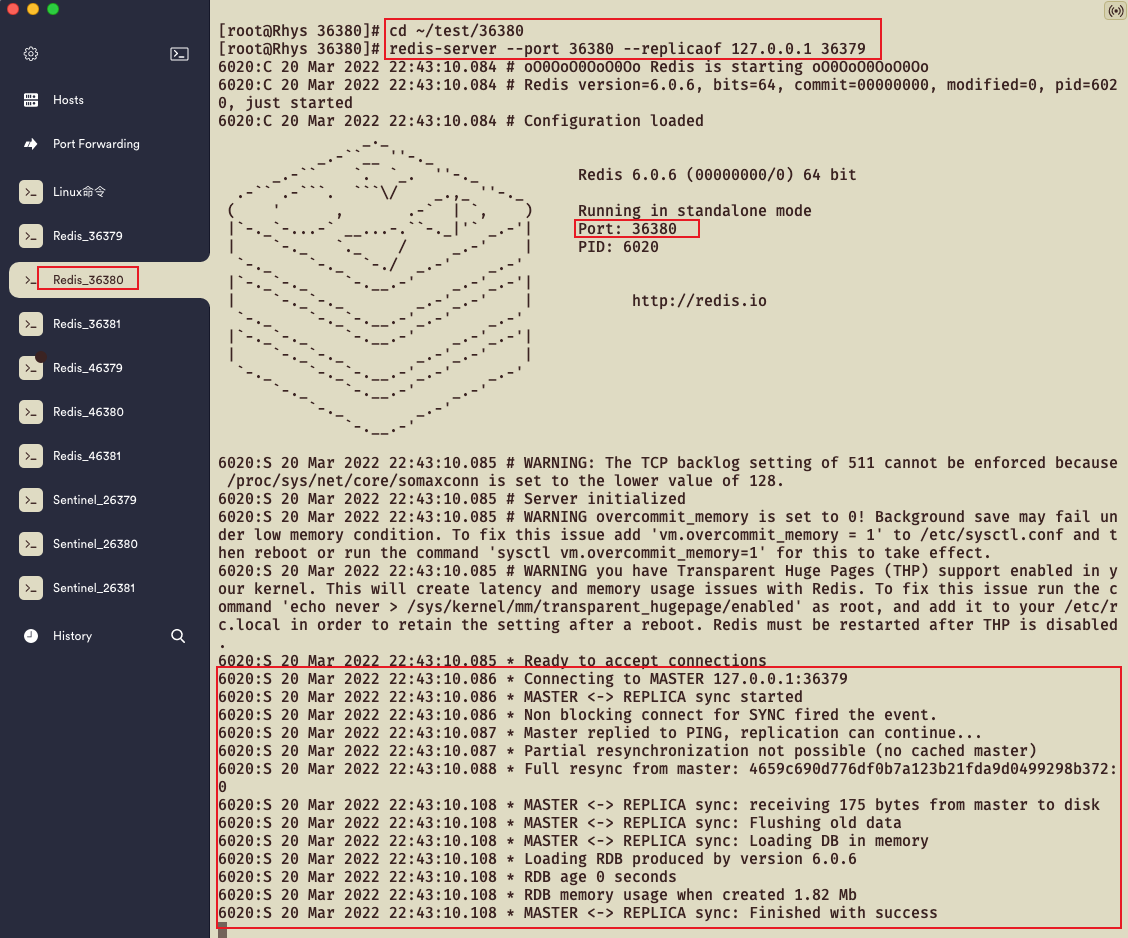Select the terminal icon beside Redis_36381

coord(31,324)
